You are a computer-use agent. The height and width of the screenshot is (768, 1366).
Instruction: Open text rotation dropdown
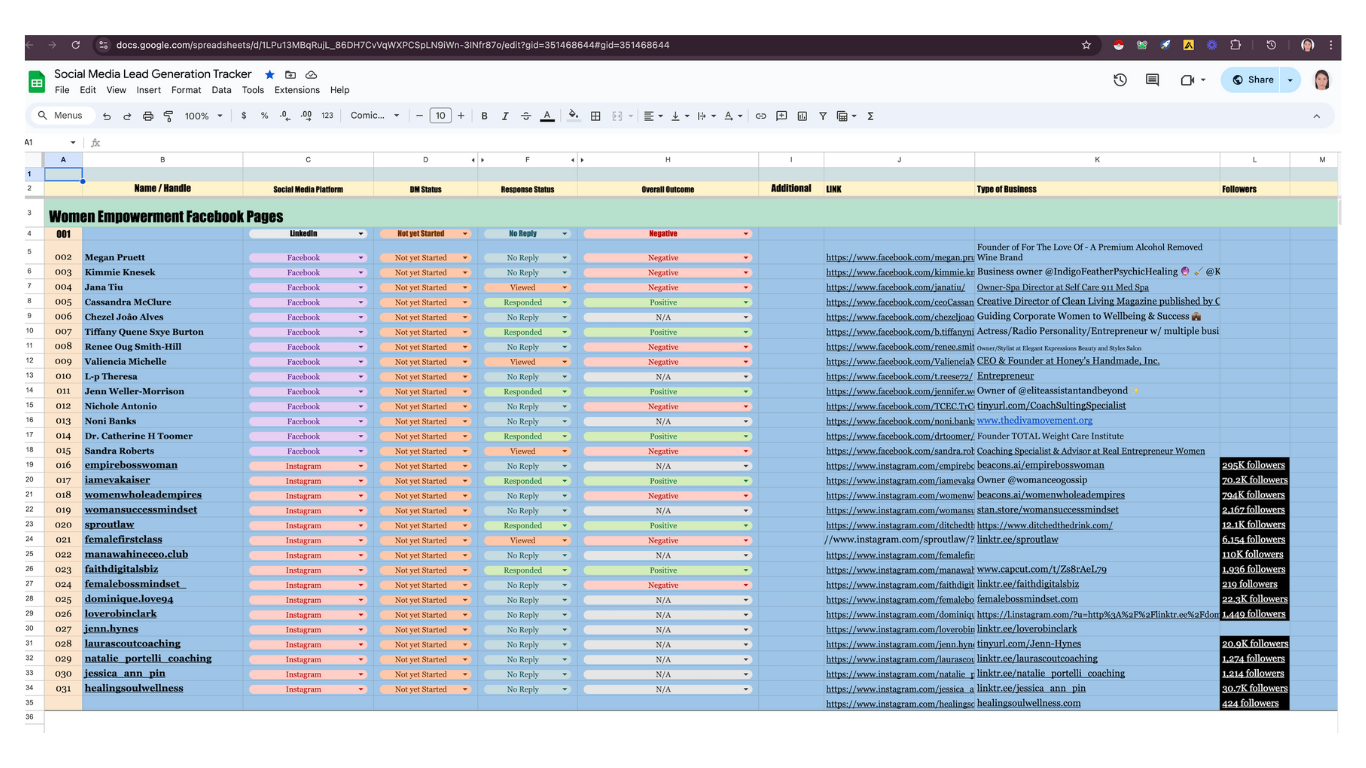[732, 116]
